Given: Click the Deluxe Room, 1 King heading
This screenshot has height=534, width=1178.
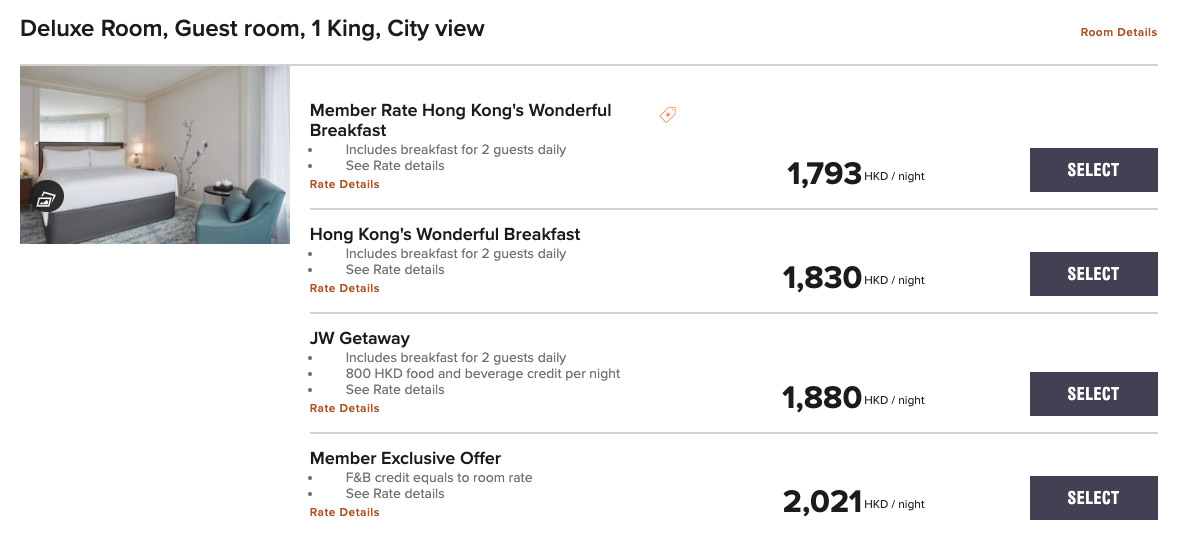Looking at the screenshot, I should coord(252,29).
